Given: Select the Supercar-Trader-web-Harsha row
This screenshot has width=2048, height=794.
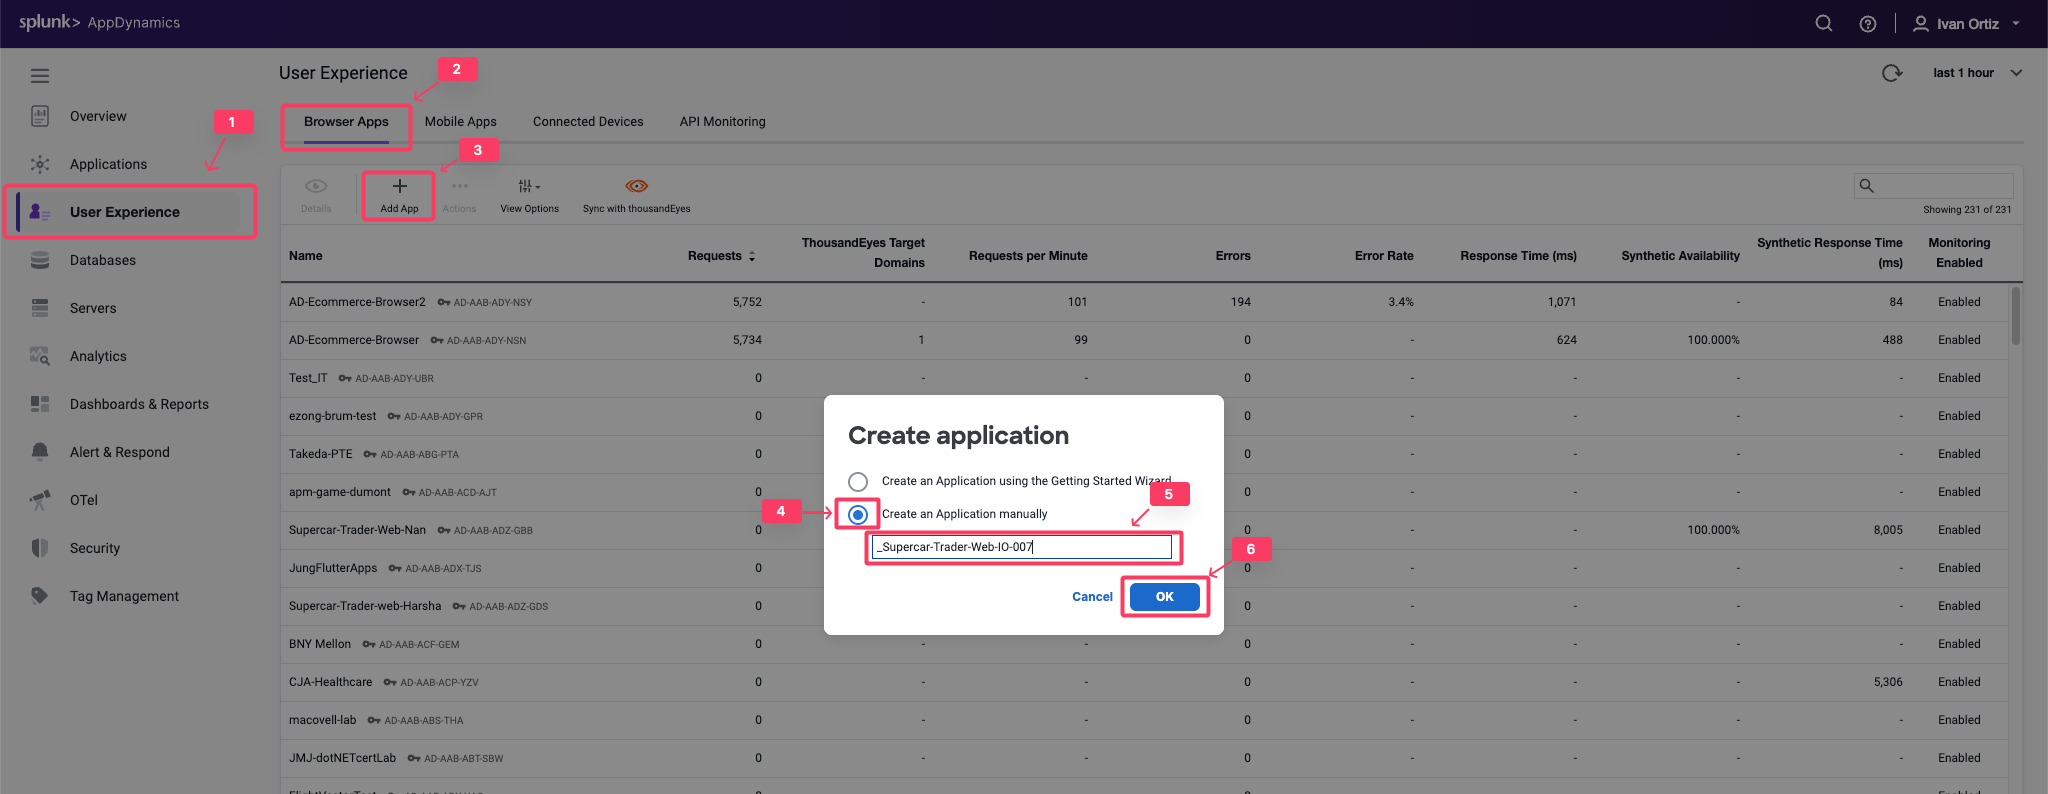Looking at the screenshot, I should point(1144,606).
